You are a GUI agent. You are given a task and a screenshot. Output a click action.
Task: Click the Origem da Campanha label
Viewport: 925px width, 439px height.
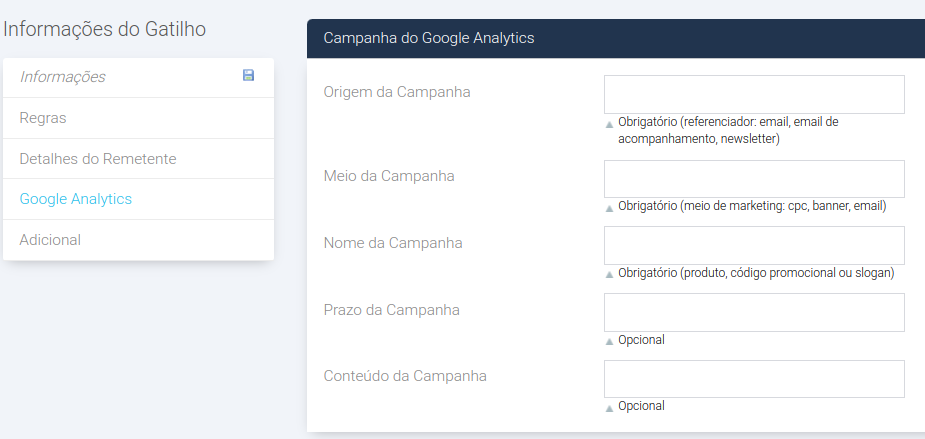click(397, 92)
